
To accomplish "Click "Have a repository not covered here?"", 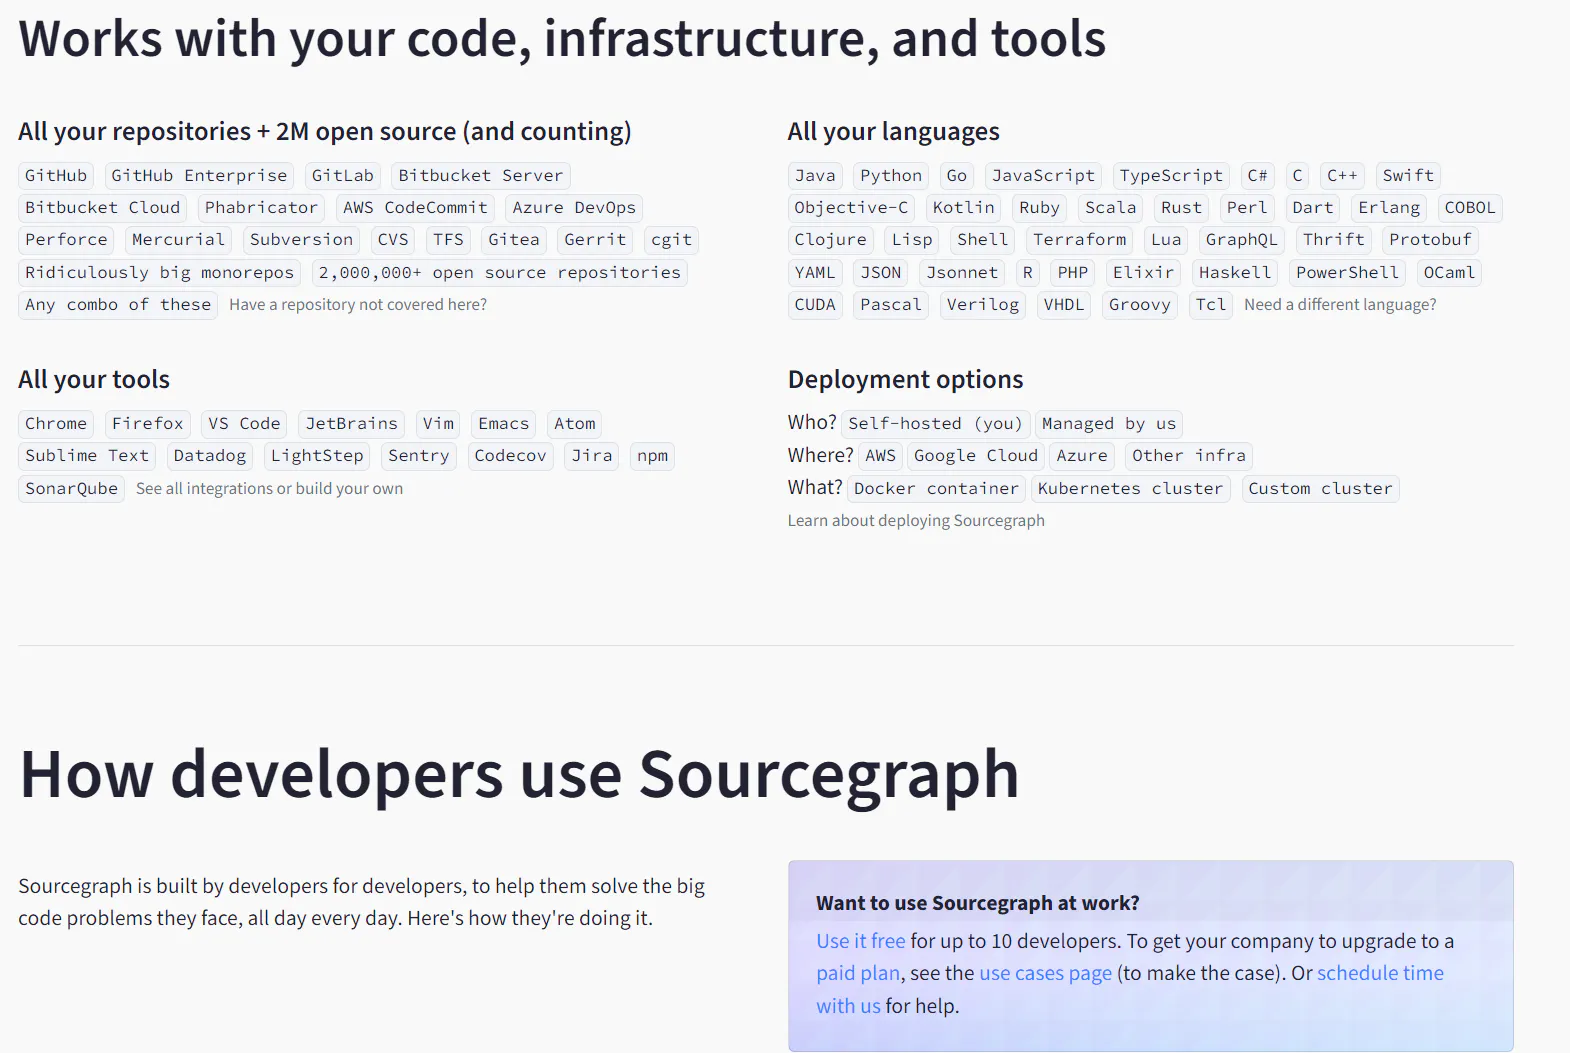I will tap(358, 304).
